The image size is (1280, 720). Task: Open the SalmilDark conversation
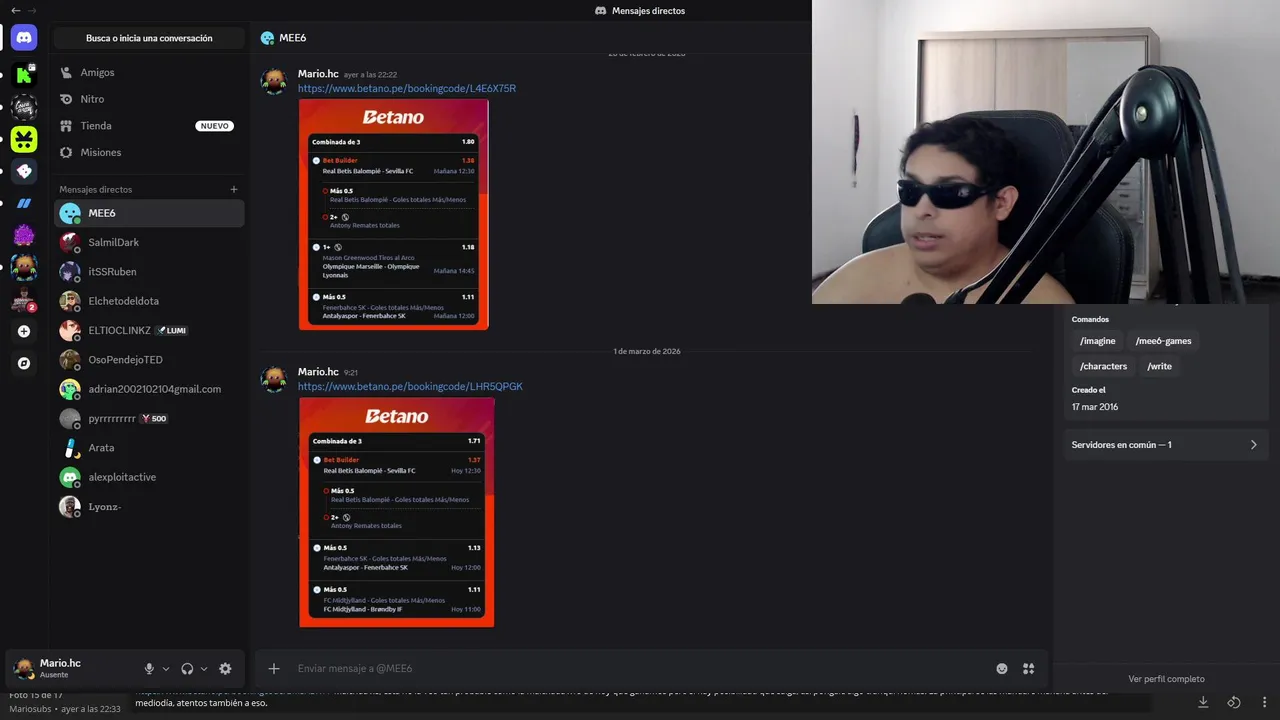click(148, 242)
